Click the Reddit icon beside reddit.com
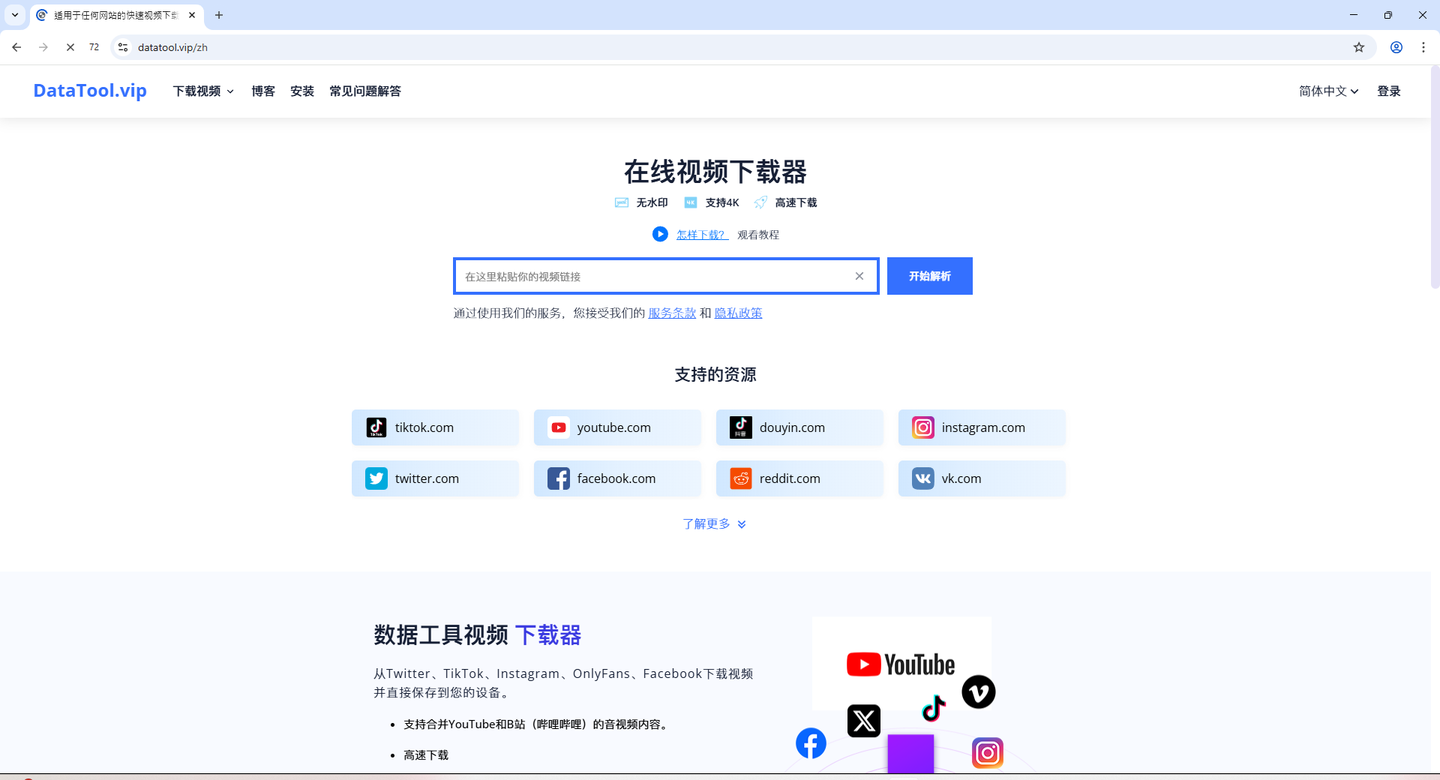Image resolution: width=1440 pixels, height=780 pixels. pos(741,479)
